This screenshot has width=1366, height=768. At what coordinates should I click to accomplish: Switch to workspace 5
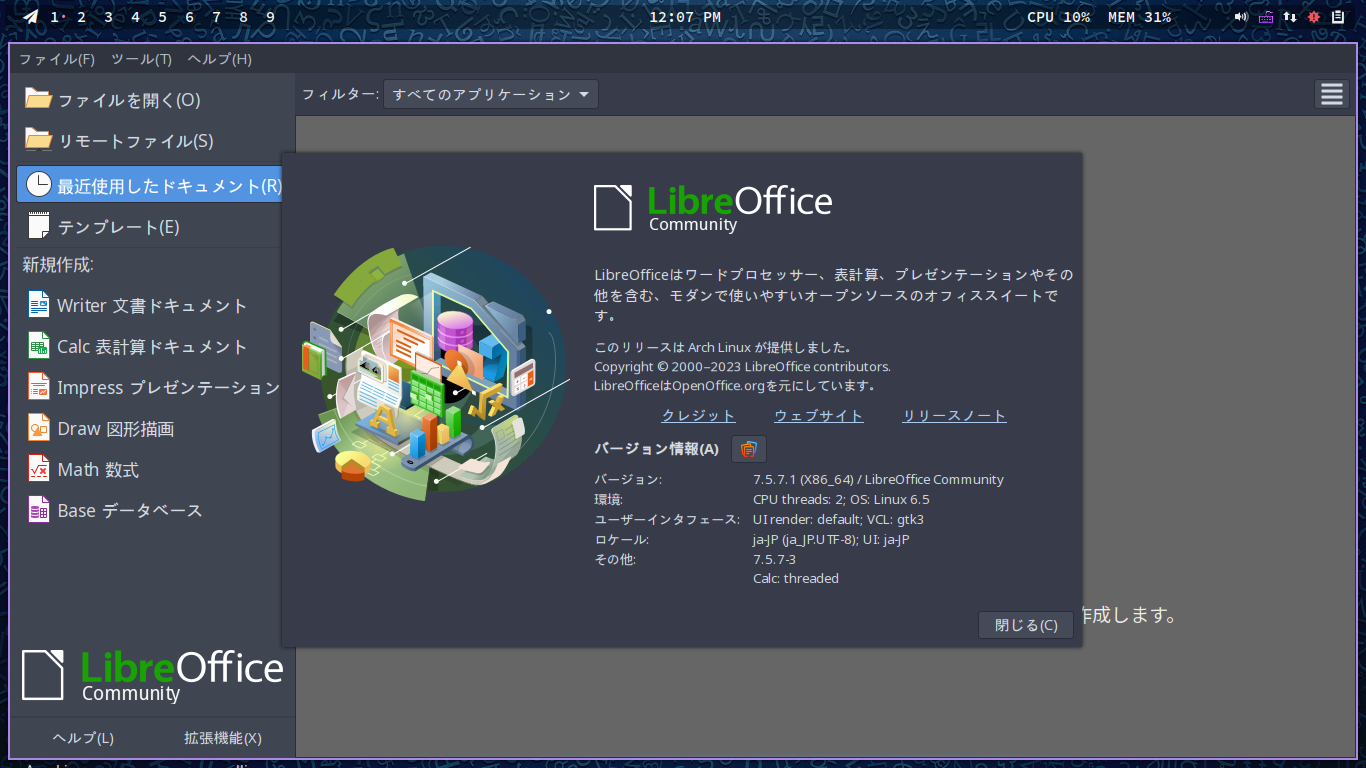point(162,17)
